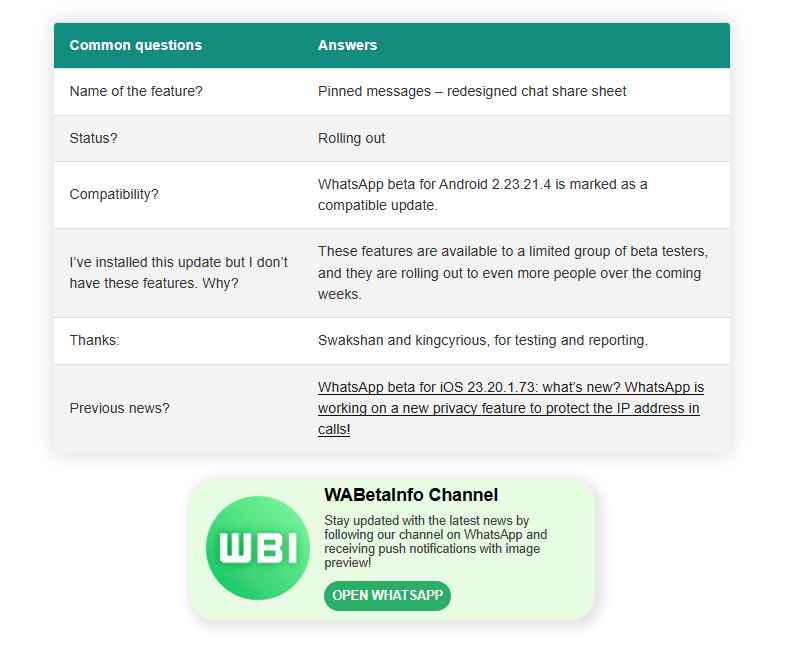Screen dimensions: 796x652
Task: Click the 'I've installed this update' question
Action: click(179, 273)
